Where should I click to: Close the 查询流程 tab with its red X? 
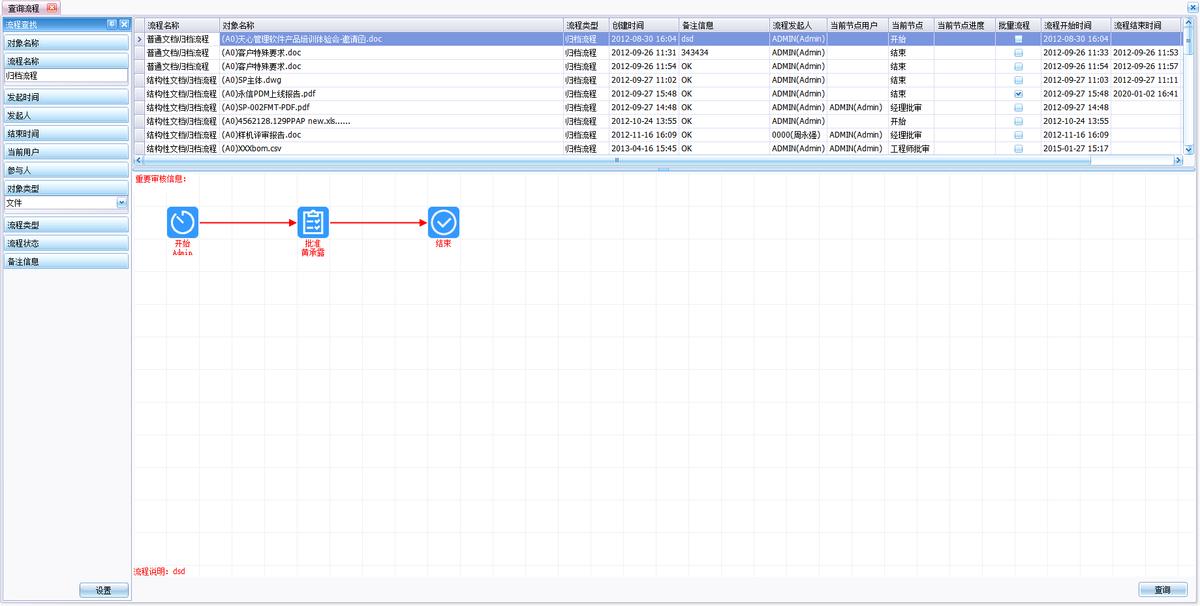[x=52, y=8]
